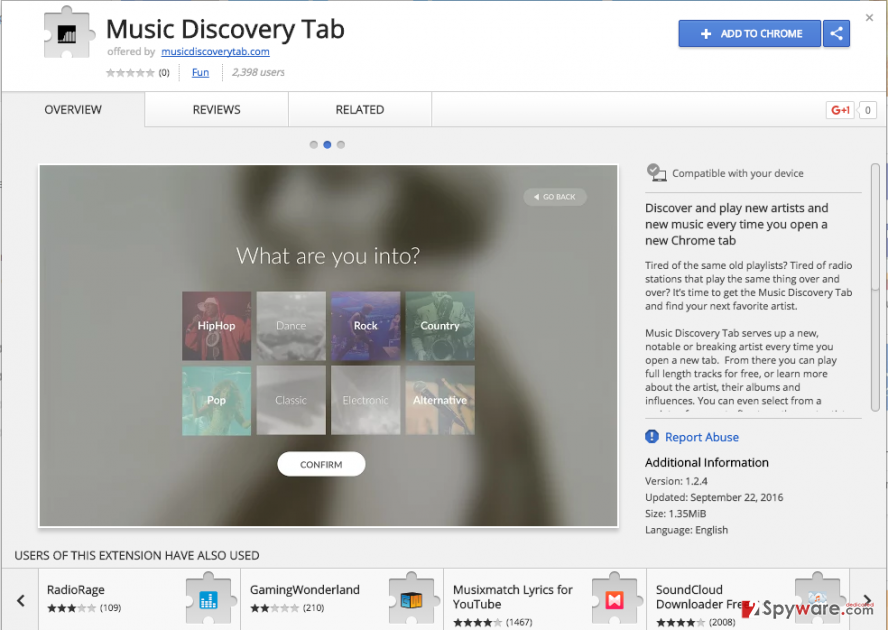Click the Report Abuse link
Image resolution: width=888 pixels, height=630 pixels.
702,437
